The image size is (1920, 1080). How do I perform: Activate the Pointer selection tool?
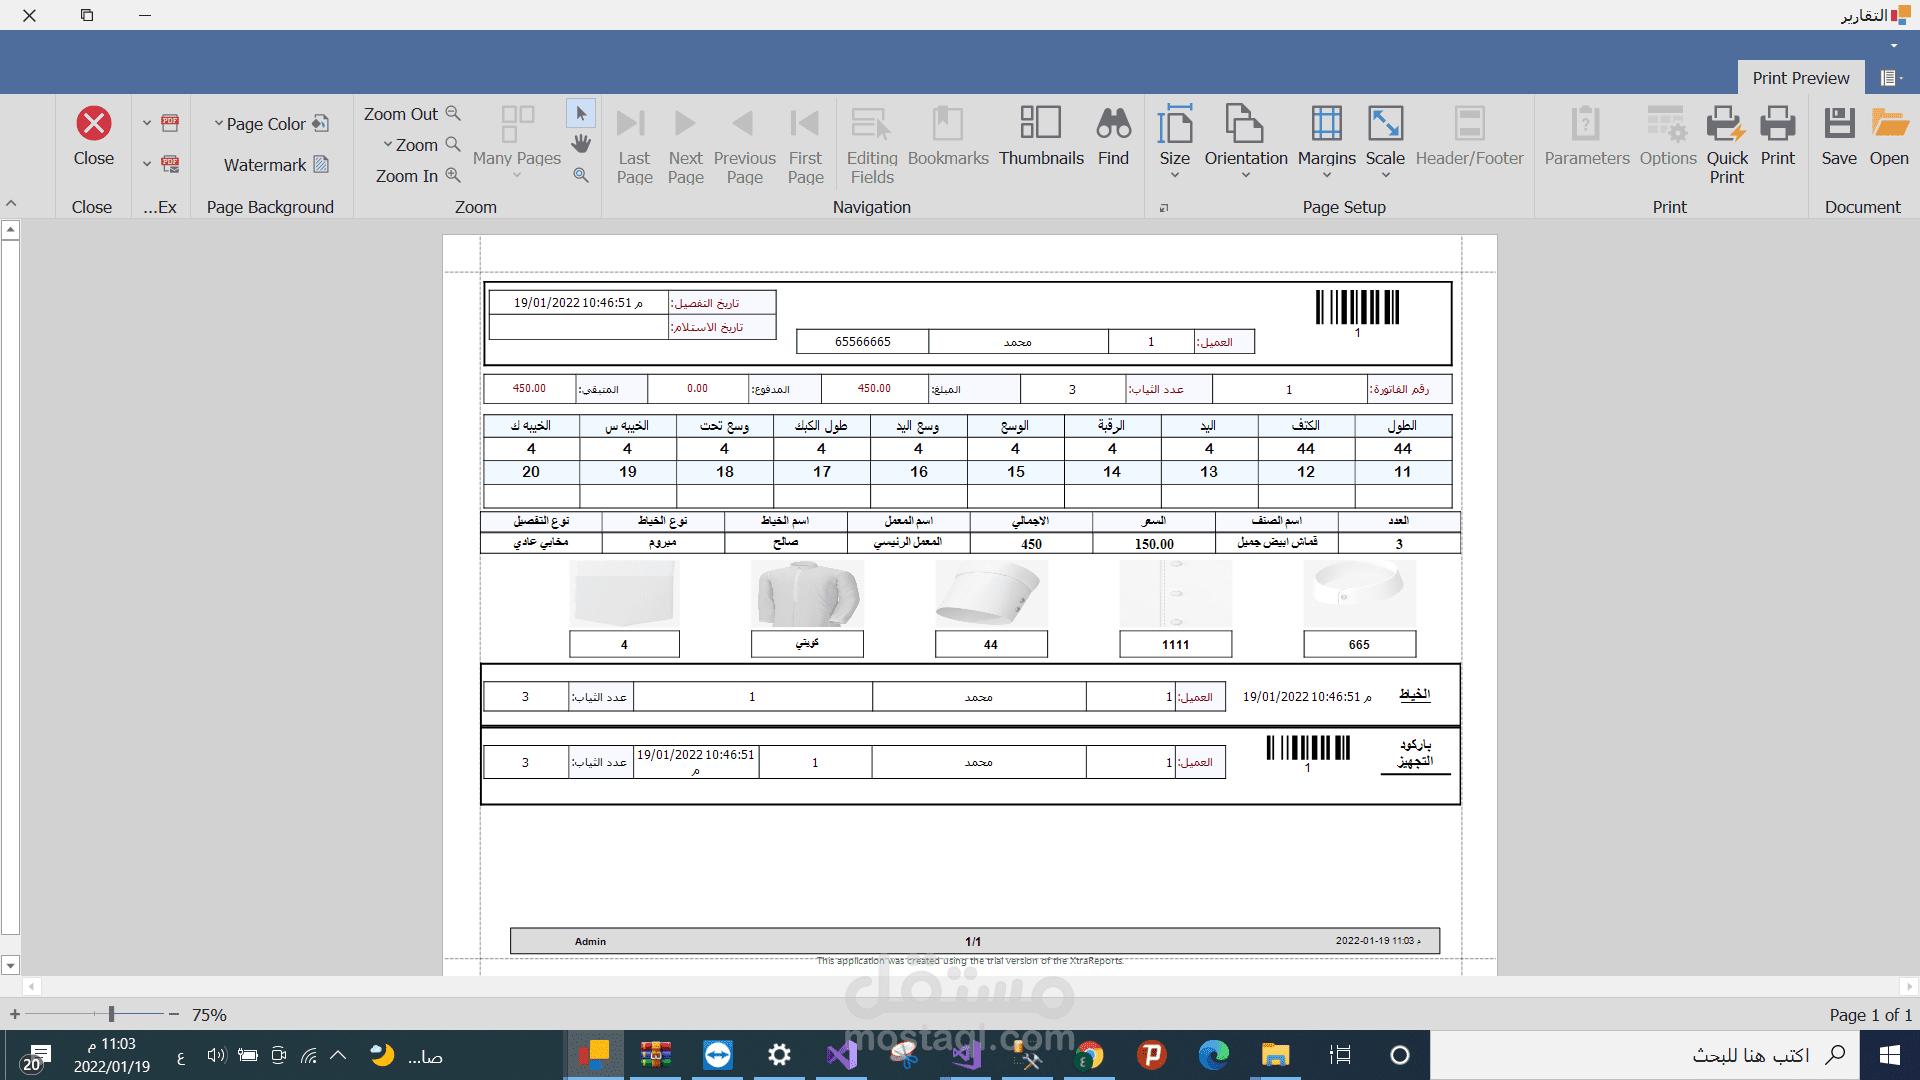coord(581,113)
